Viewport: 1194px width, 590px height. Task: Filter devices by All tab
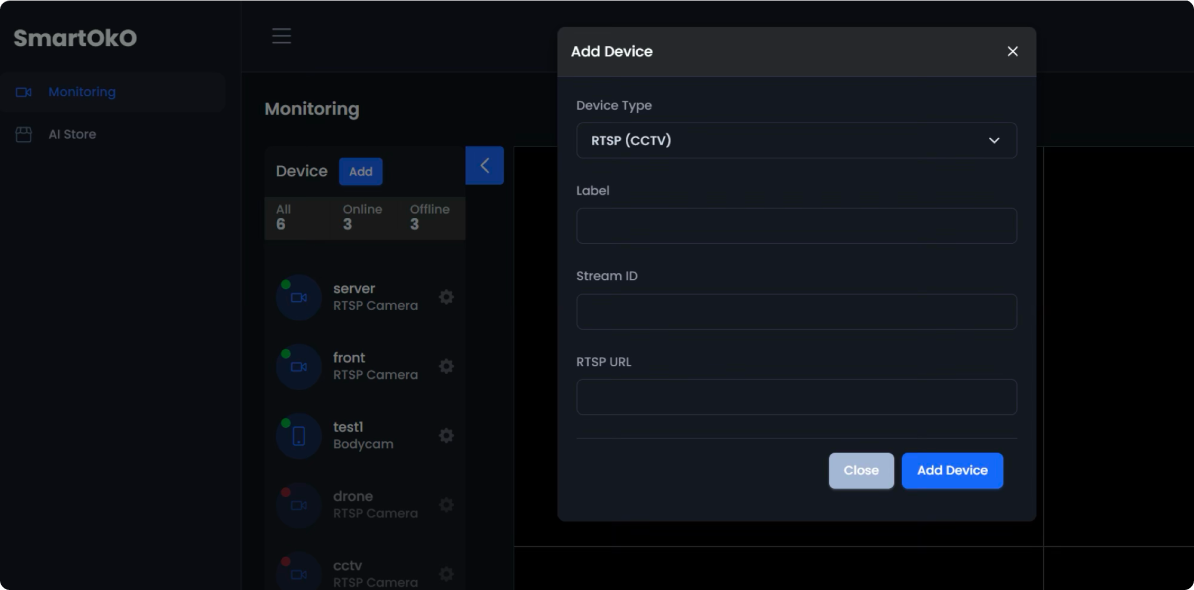click(298, 217)
